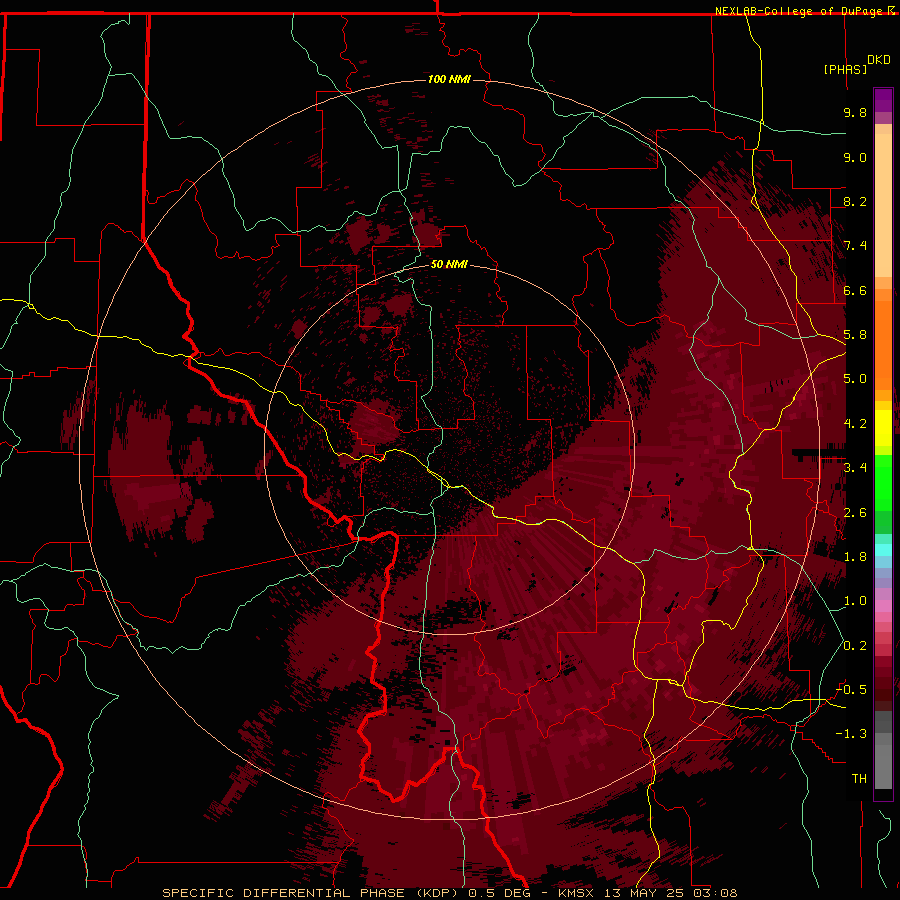Select the 7.4 legend value
Viewport: 900px width, 900px height.
(855, 246)
